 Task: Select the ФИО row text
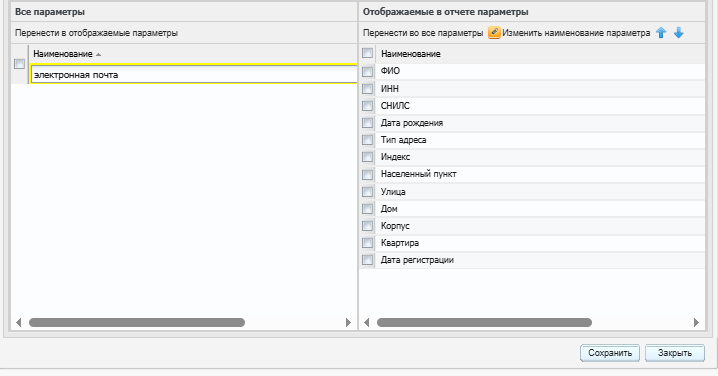coord(390,71)
